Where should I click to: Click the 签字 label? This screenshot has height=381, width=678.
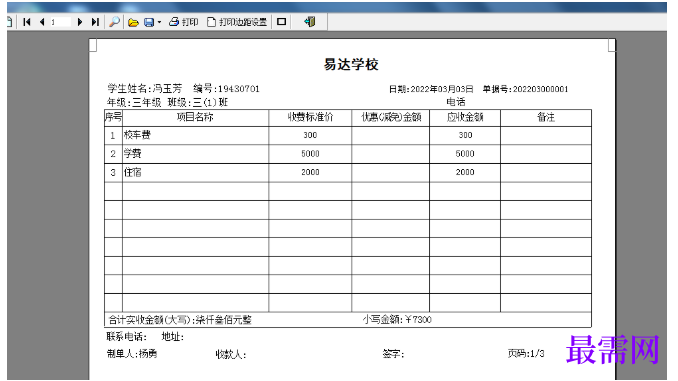click(393, 354)
